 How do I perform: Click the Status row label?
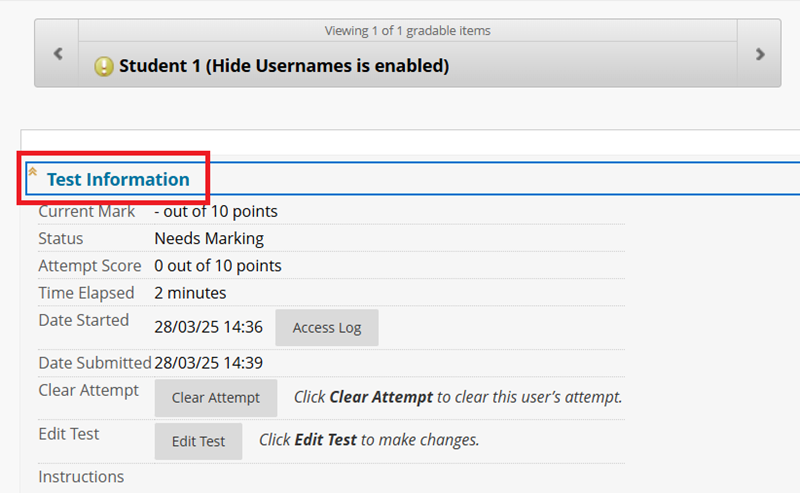[61, 239]
